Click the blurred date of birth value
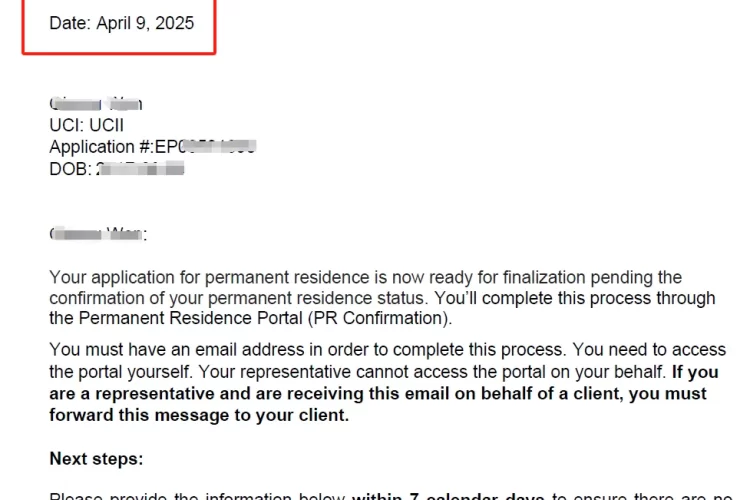Viewport: 750px width, 500px height. coord(140,169)
